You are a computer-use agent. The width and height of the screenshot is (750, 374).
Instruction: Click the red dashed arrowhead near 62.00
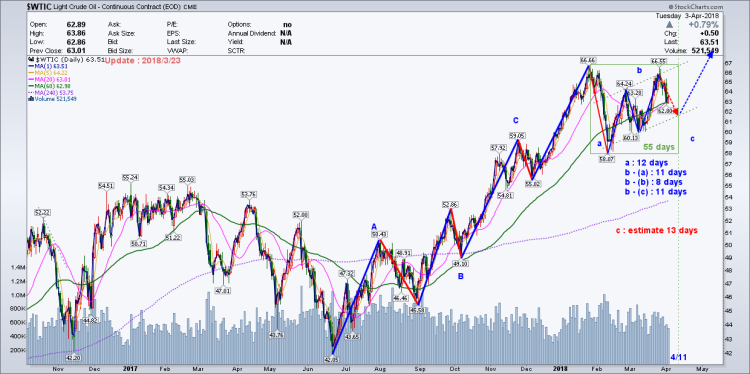pos(675,111)
